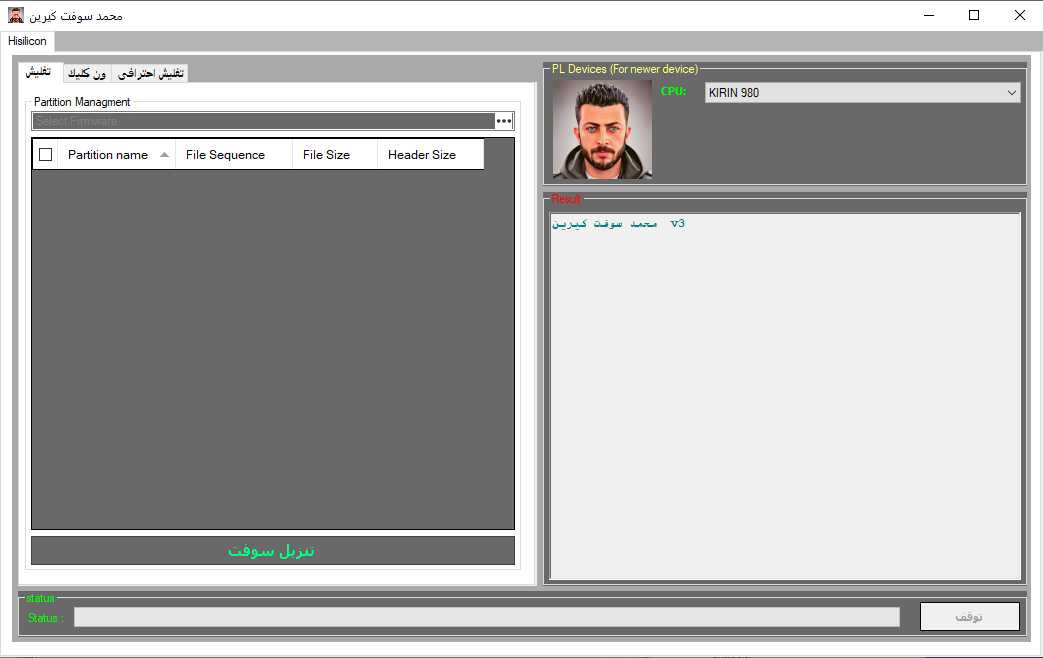The width and height of the screenshot is (1043, 658).
Task: Switch to the "تفليش احترافى" tab
Action: point(151,73)
